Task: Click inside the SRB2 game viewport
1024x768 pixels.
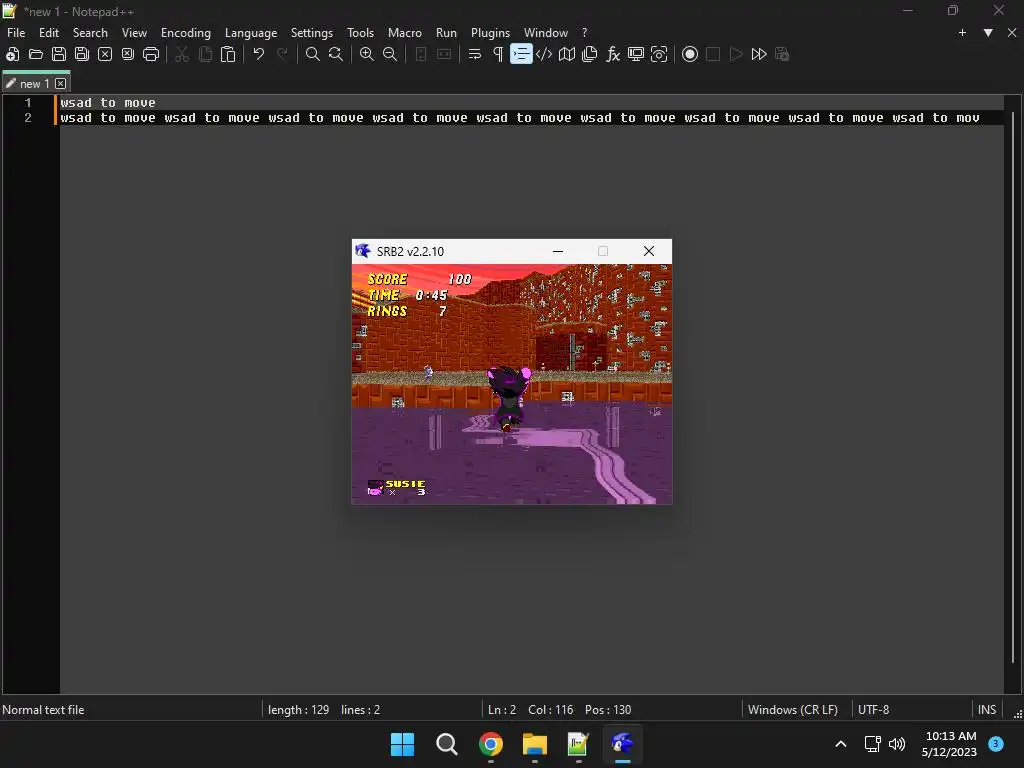Action: 511,384
